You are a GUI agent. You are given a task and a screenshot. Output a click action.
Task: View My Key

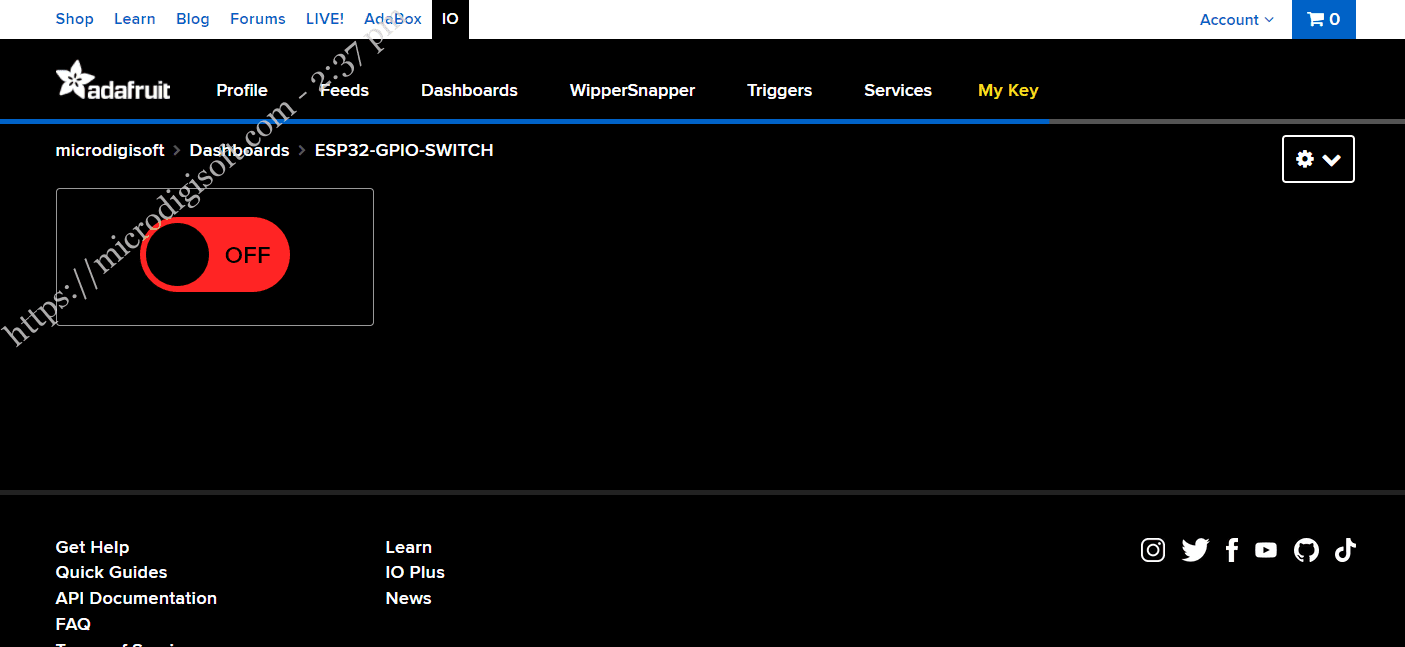[x=1008, y=90]
